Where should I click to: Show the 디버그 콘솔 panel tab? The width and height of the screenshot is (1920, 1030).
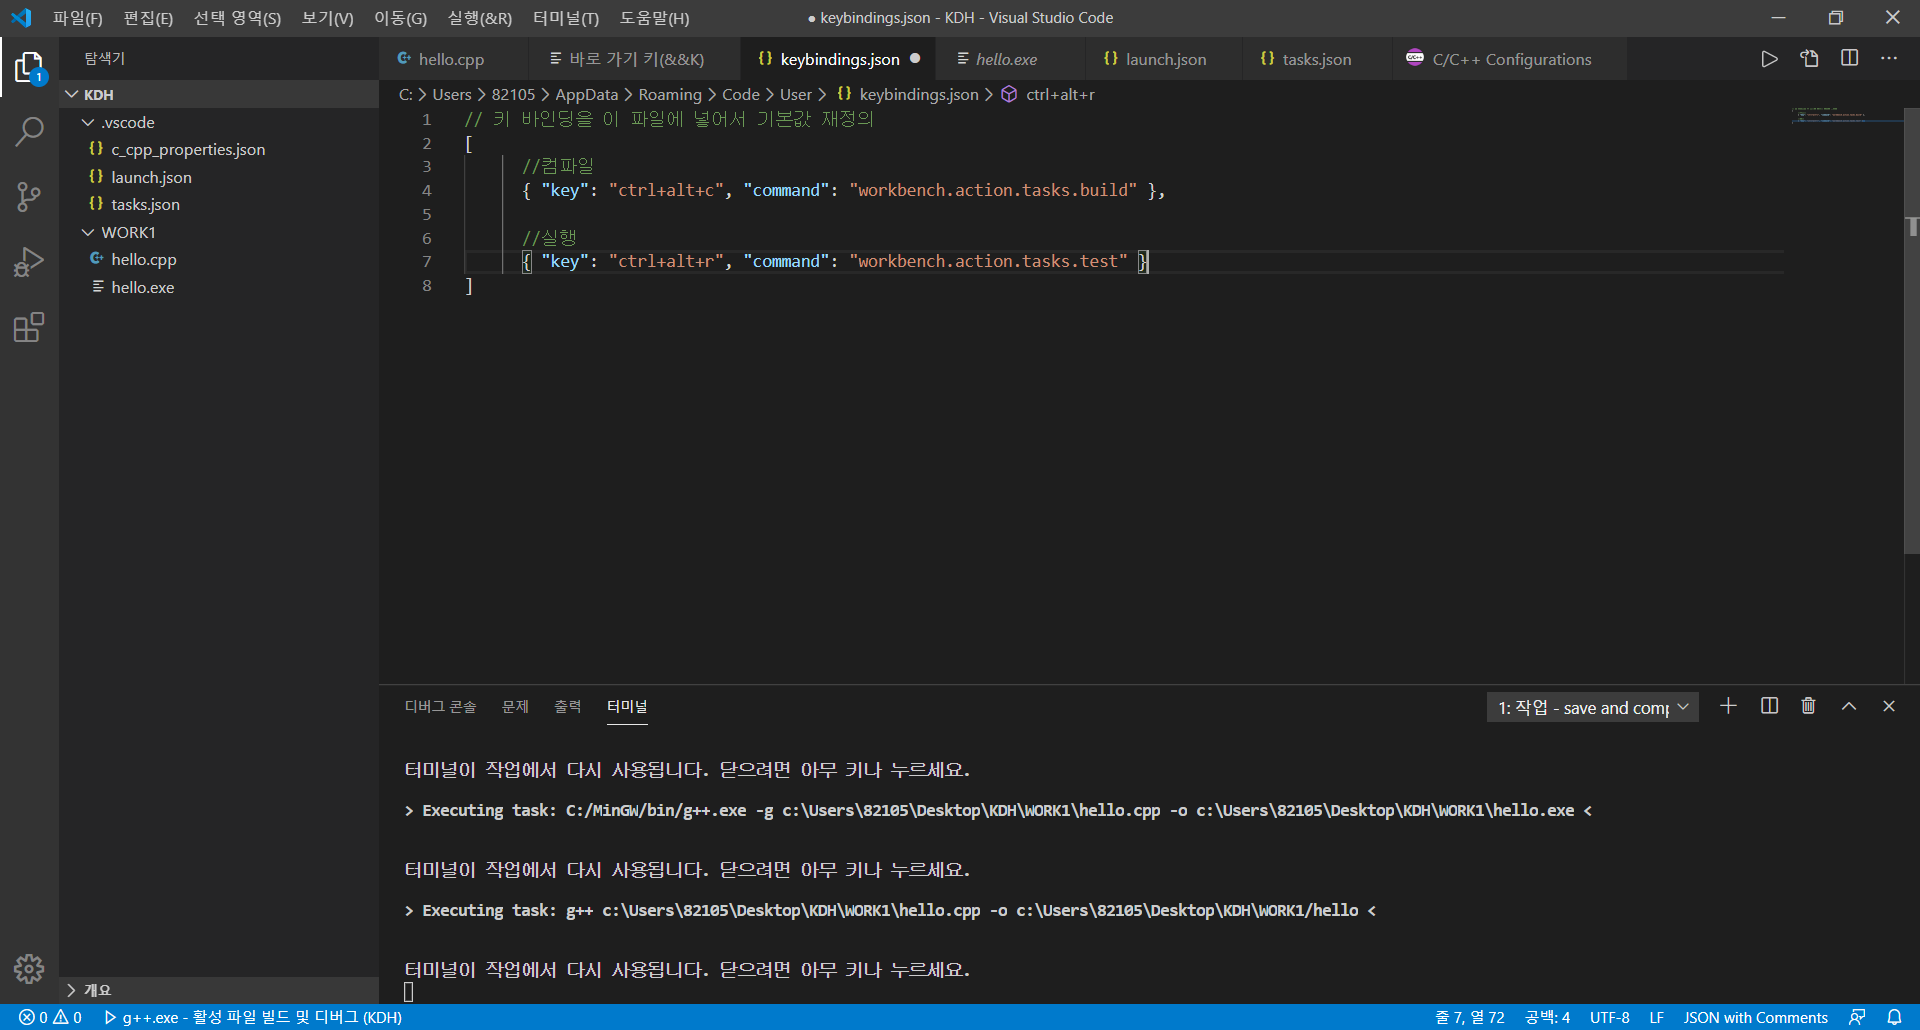(x=440, y=706)
